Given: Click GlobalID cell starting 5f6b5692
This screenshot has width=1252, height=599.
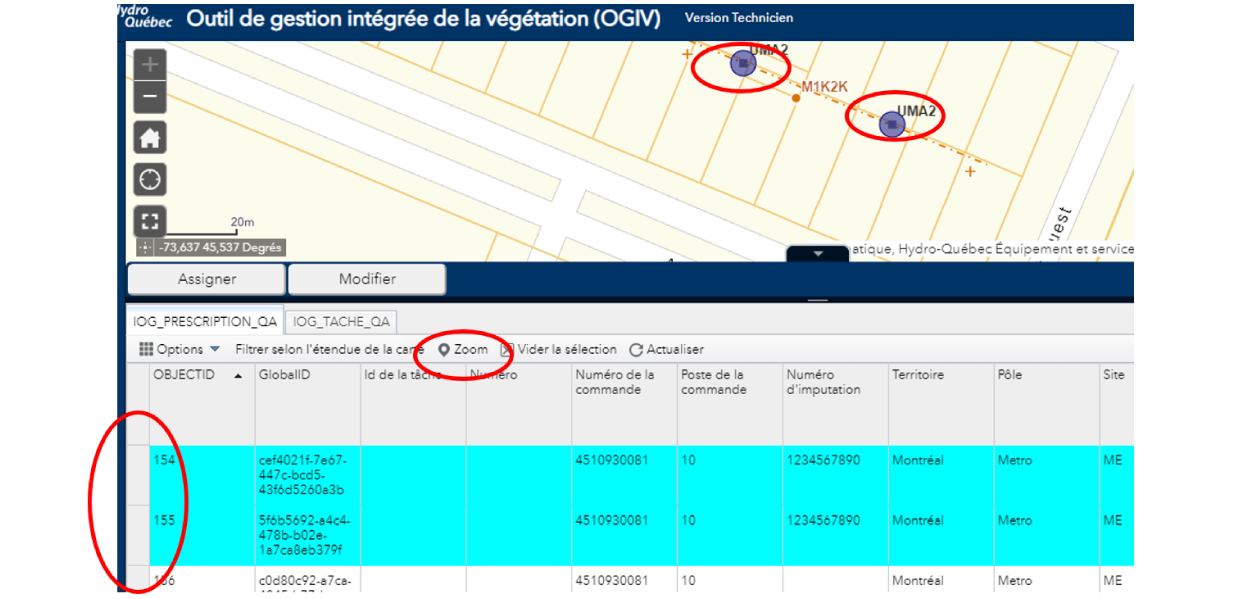Looking at the screenshot, I should click(307, 535).
